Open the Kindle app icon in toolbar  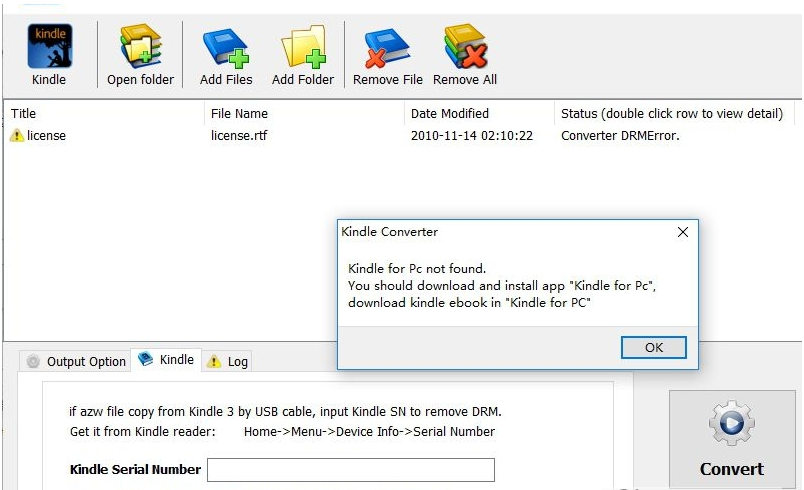click(49, 47)
